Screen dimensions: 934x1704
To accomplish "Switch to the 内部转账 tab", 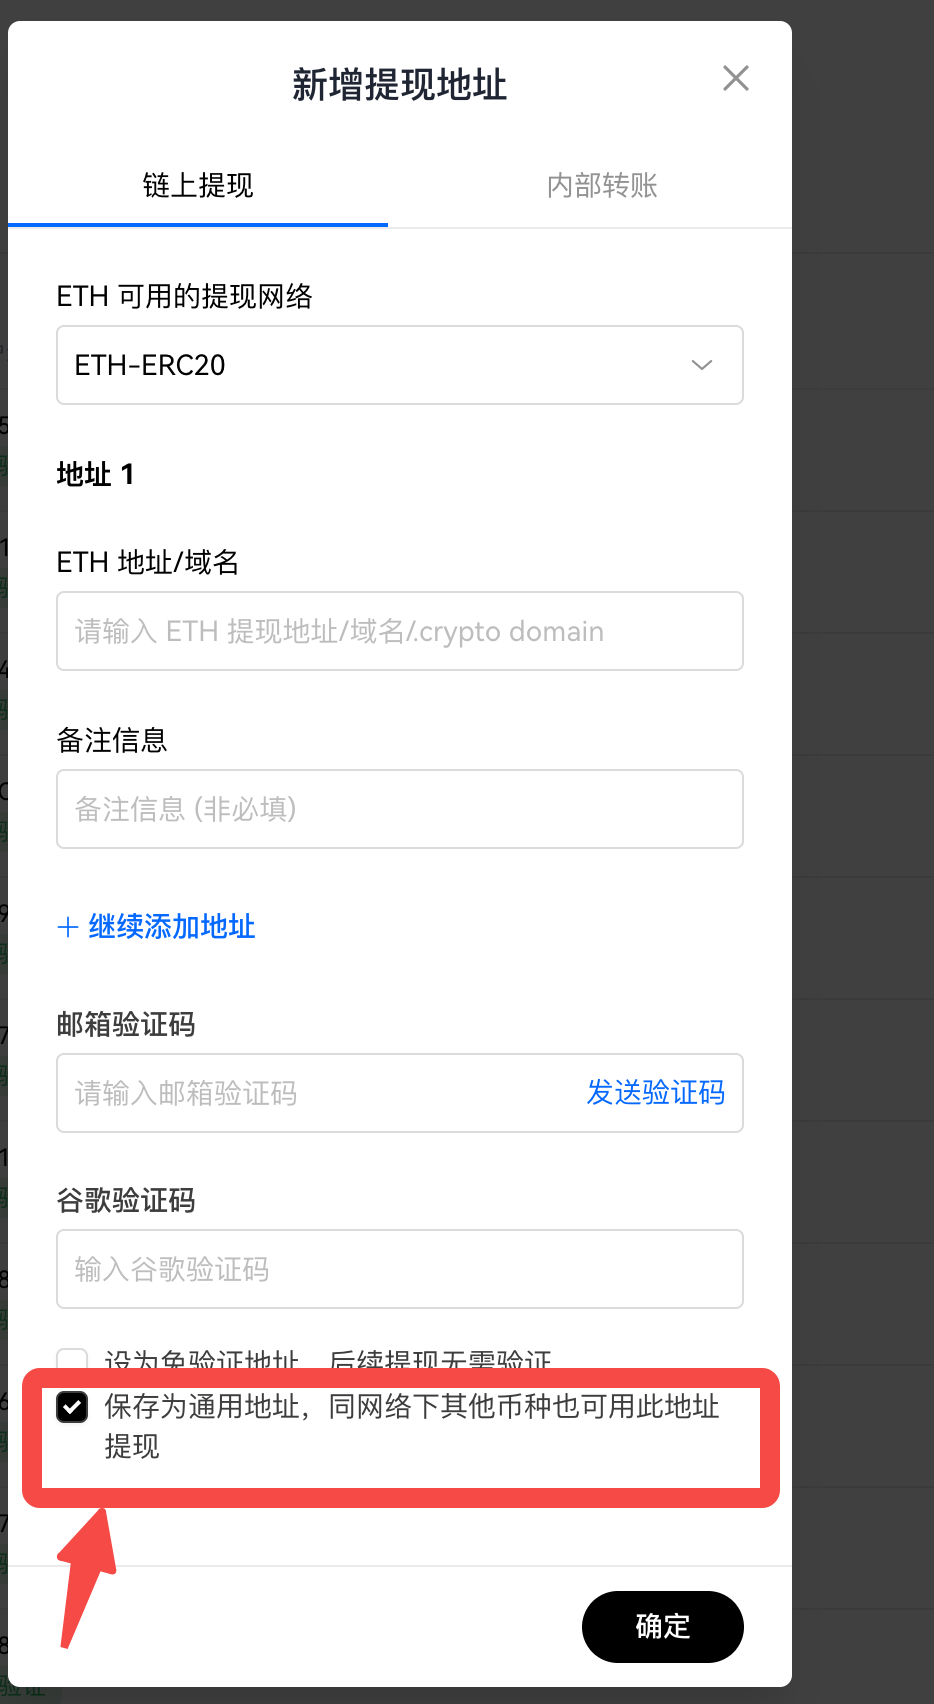I will tap(602, 186).
